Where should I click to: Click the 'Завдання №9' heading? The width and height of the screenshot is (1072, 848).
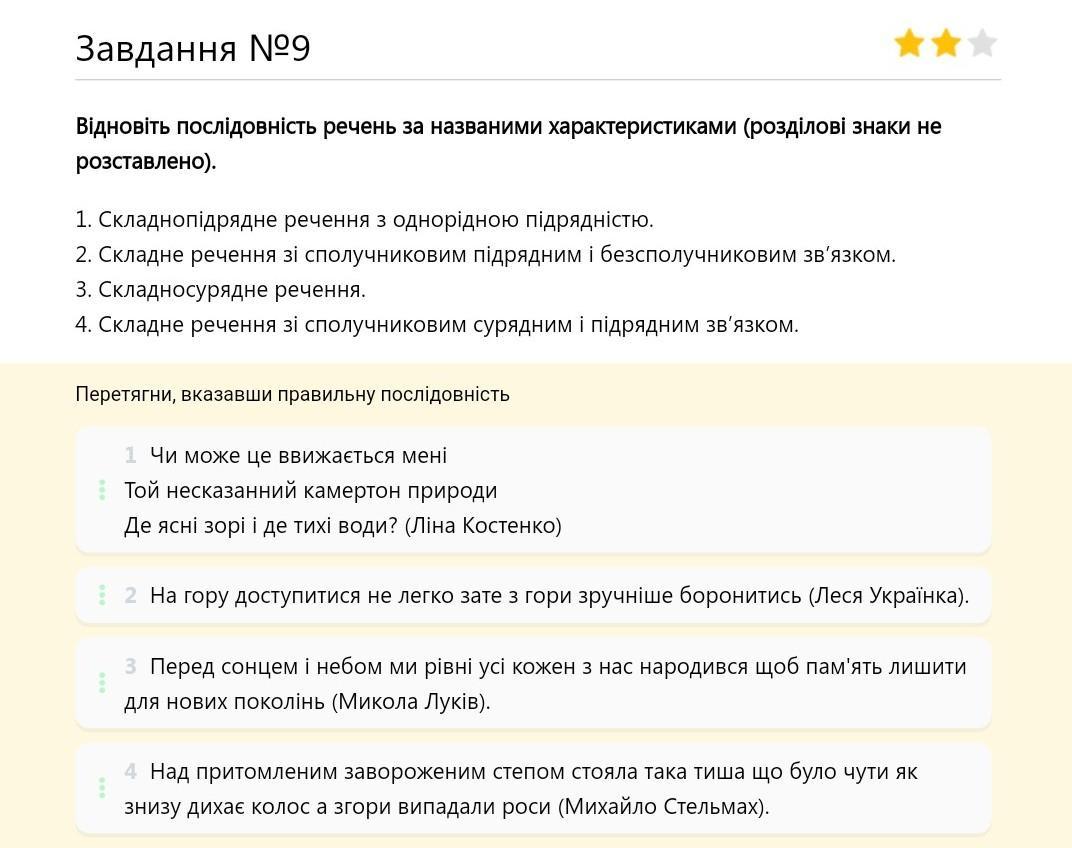(x=193, y=48)
